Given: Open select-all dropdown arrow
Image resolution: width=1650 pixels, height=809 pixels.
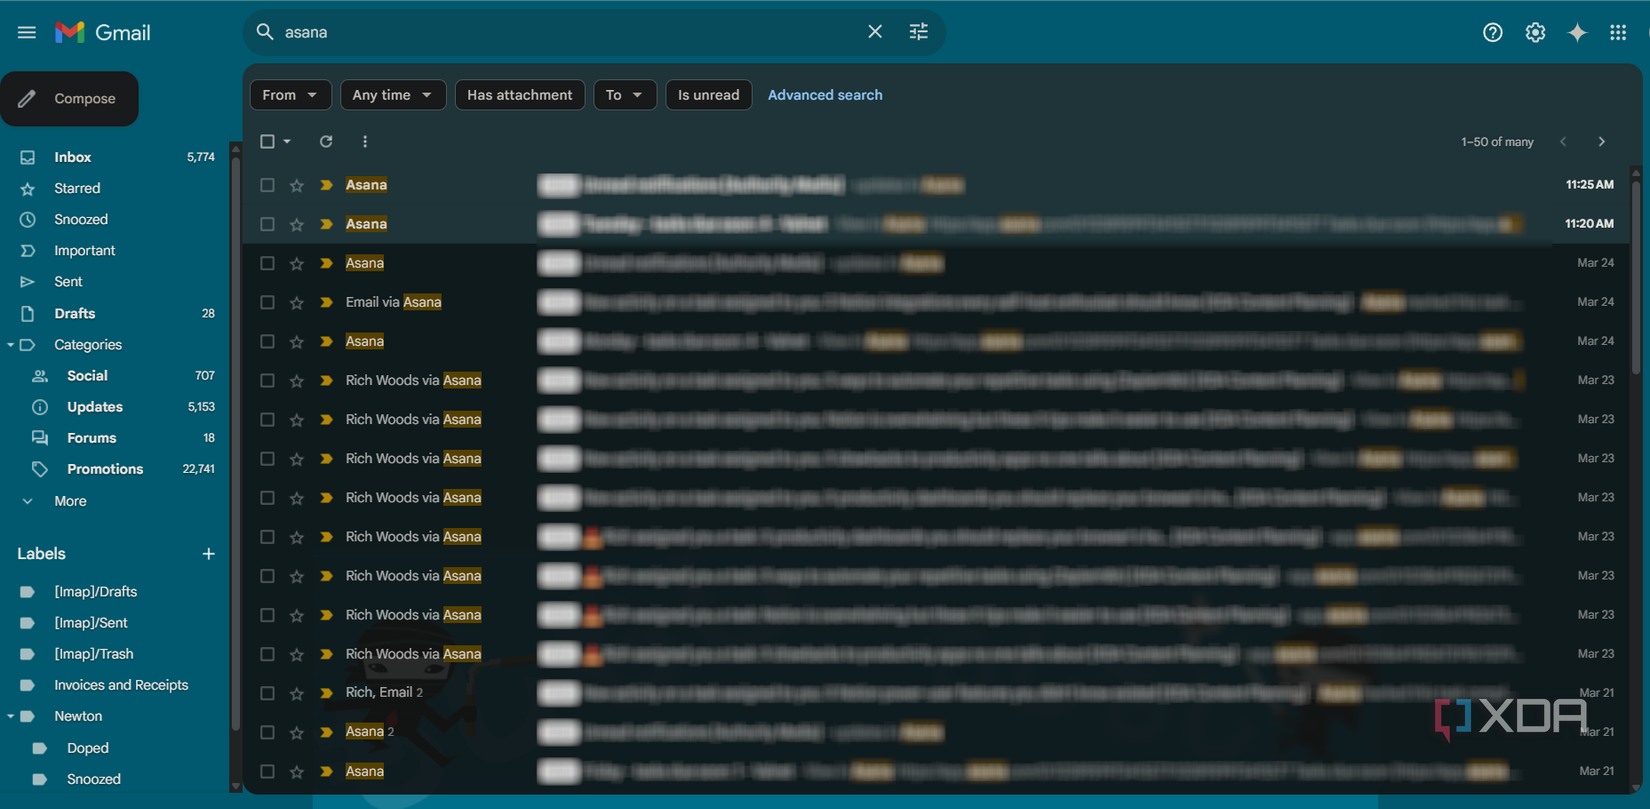Looking at the screenshot, I should (287, 142).
